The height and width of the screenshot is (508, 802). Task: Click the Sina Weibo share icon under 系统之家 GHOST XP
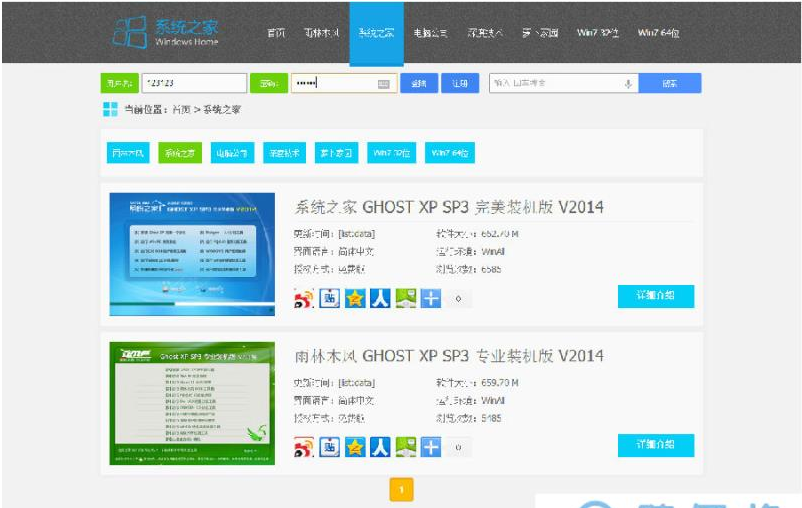[304, 298]
